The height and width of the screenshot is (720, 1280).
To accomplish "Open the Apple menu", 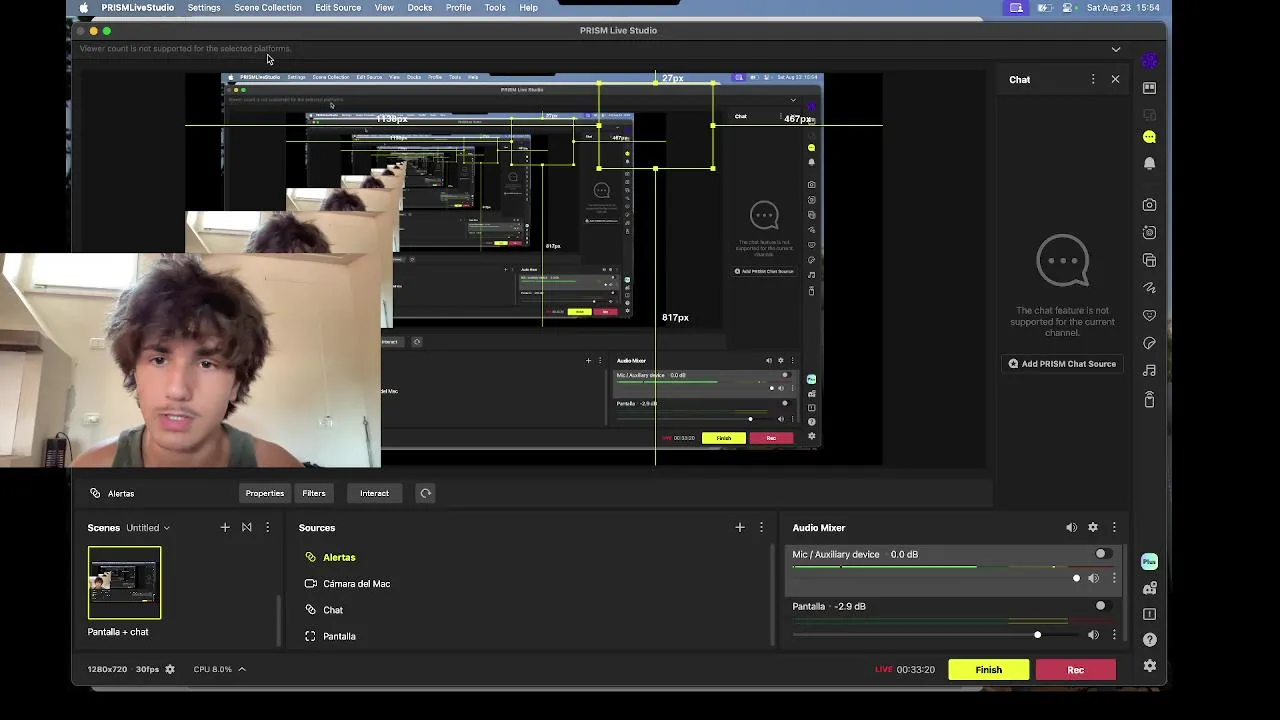I will pos(83,8).
